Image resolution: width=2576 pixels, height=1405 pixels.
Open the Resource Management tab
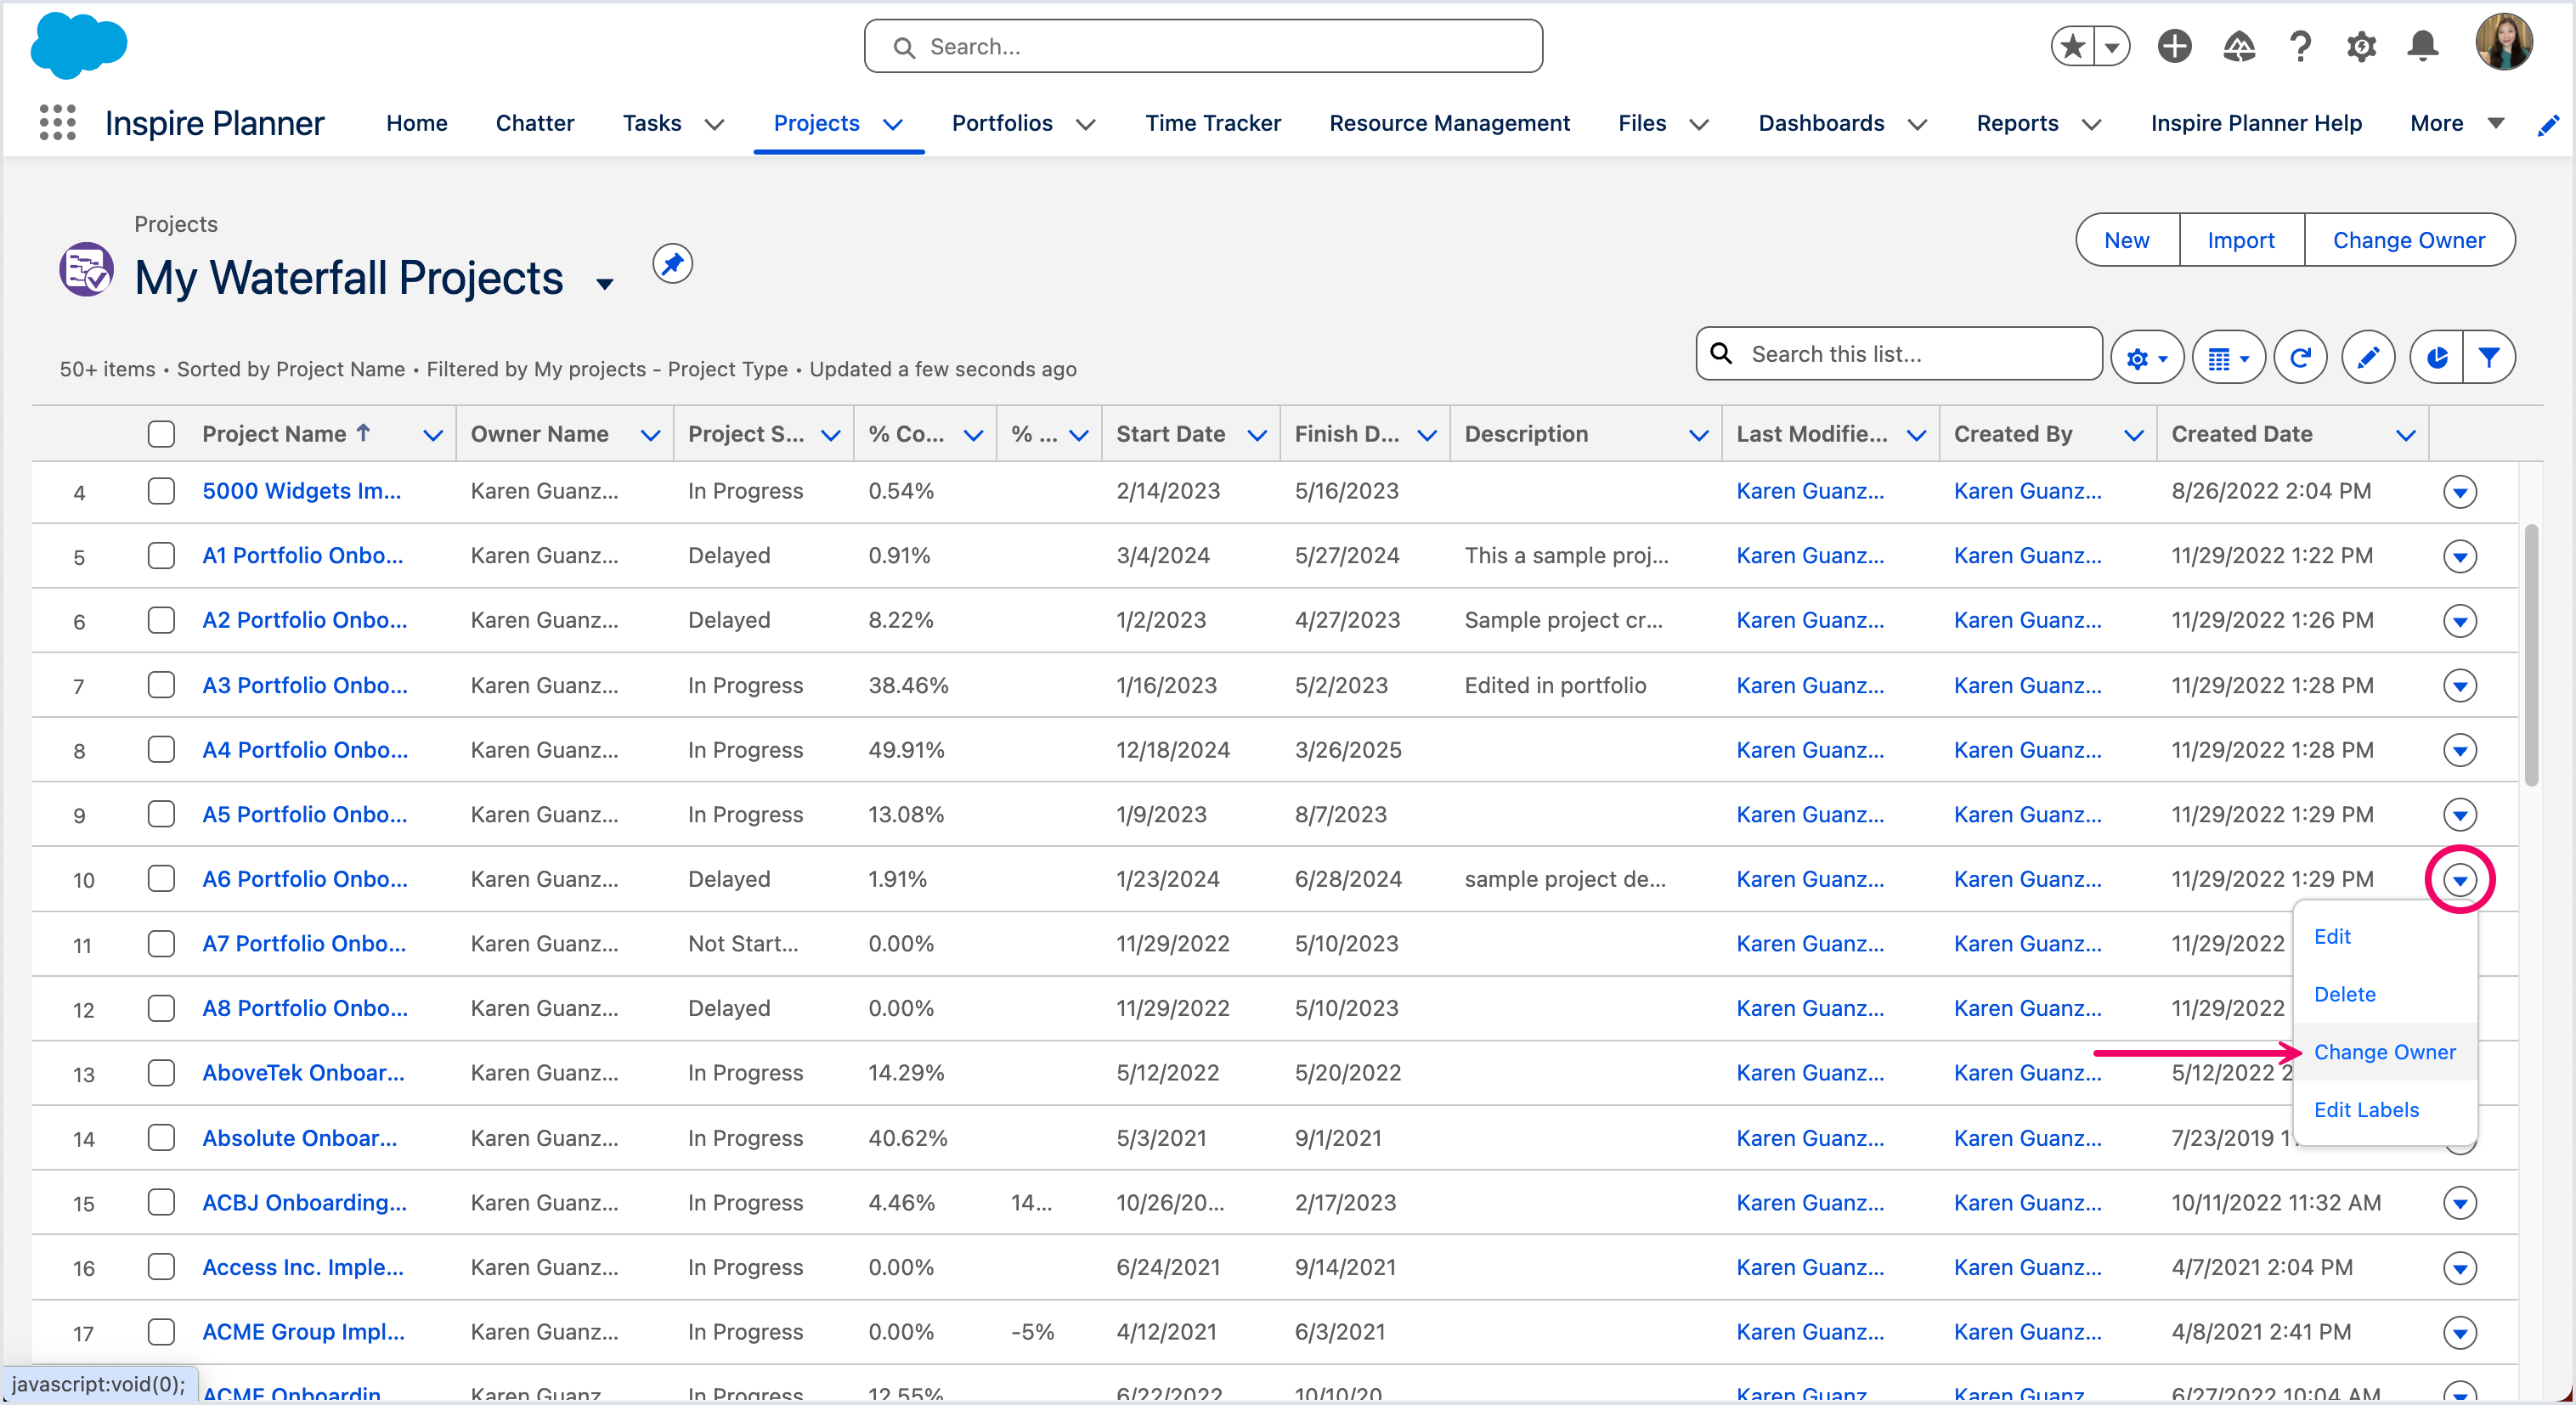(x=1449, y=123)
